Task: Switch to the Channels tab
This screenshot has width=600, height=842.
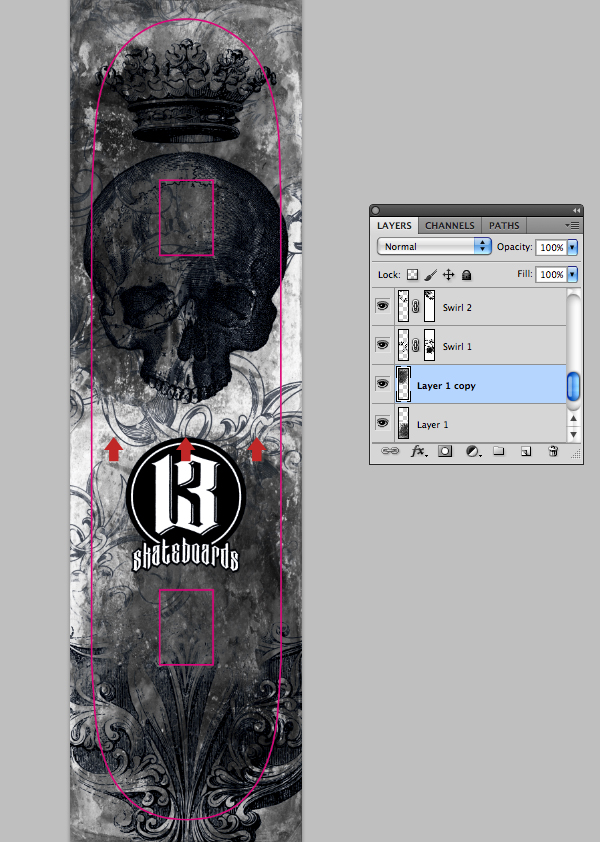Action: point(450,226)
